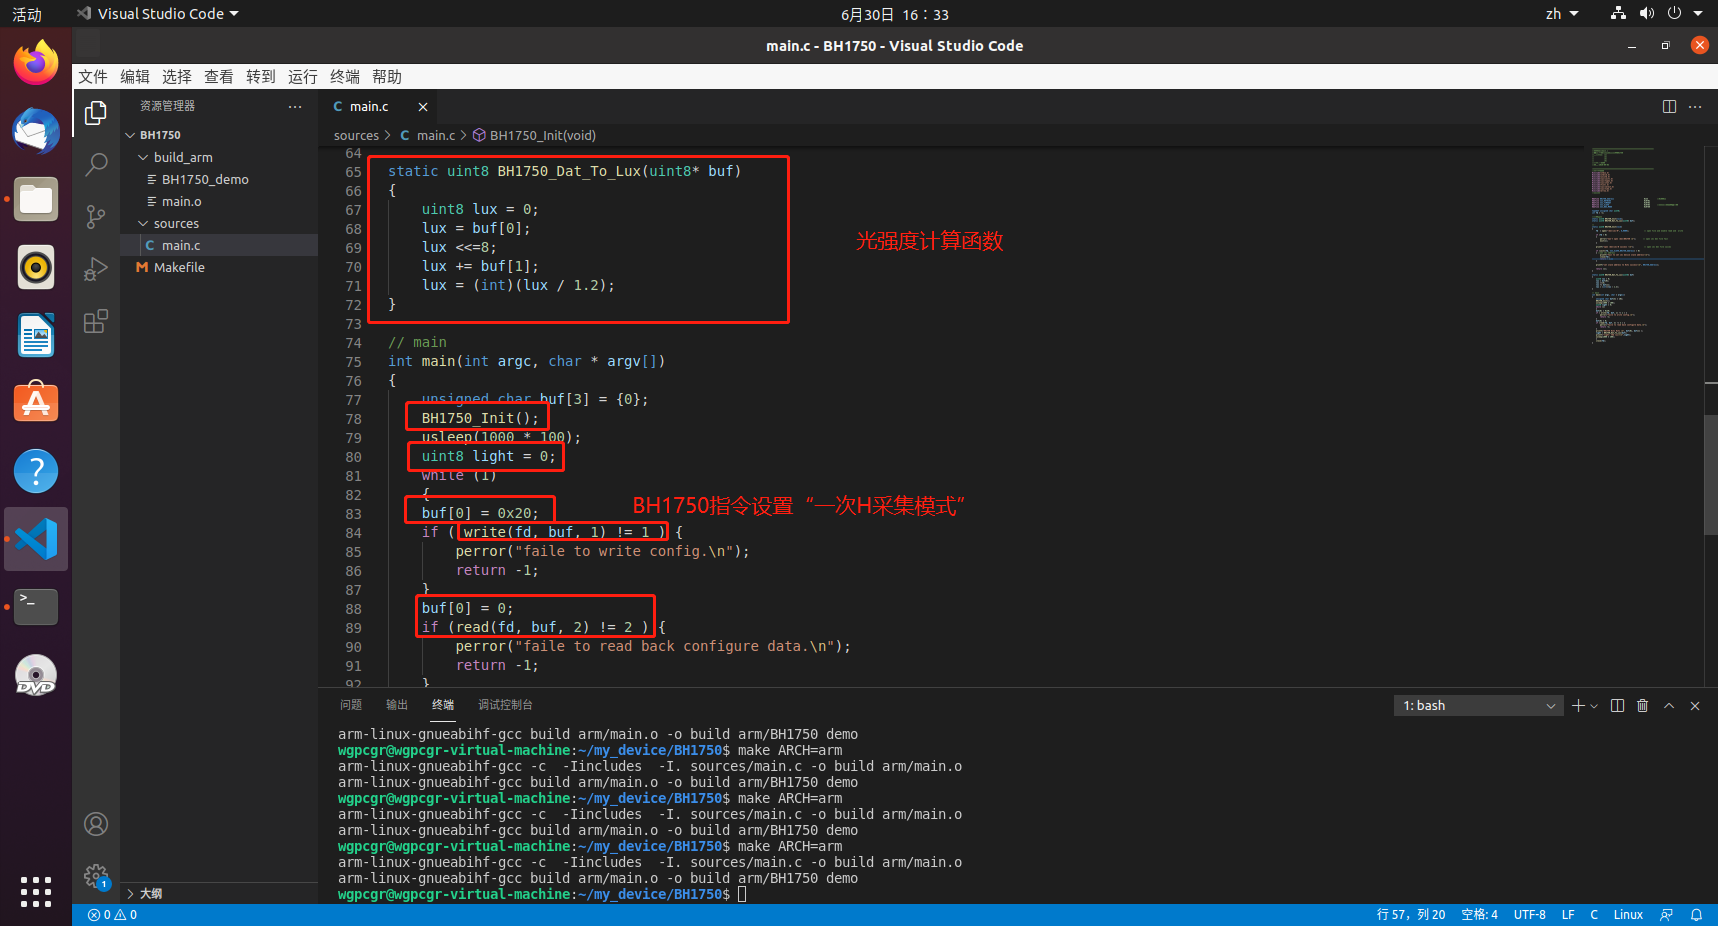
Task: Select the main.c editor tab
Action: point(379,107)
